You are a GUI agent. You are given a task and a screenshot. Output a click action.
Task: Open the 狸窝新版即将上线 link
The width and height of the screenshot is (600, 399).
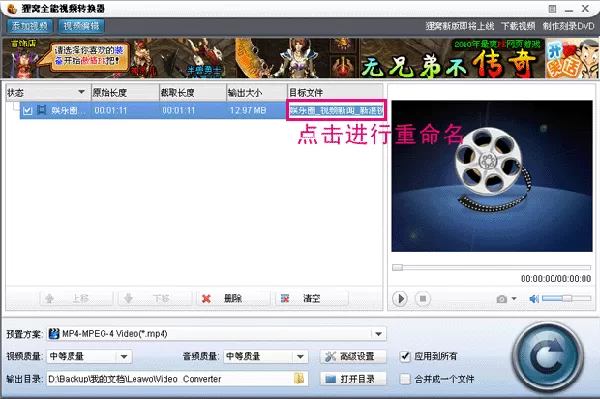460,26
